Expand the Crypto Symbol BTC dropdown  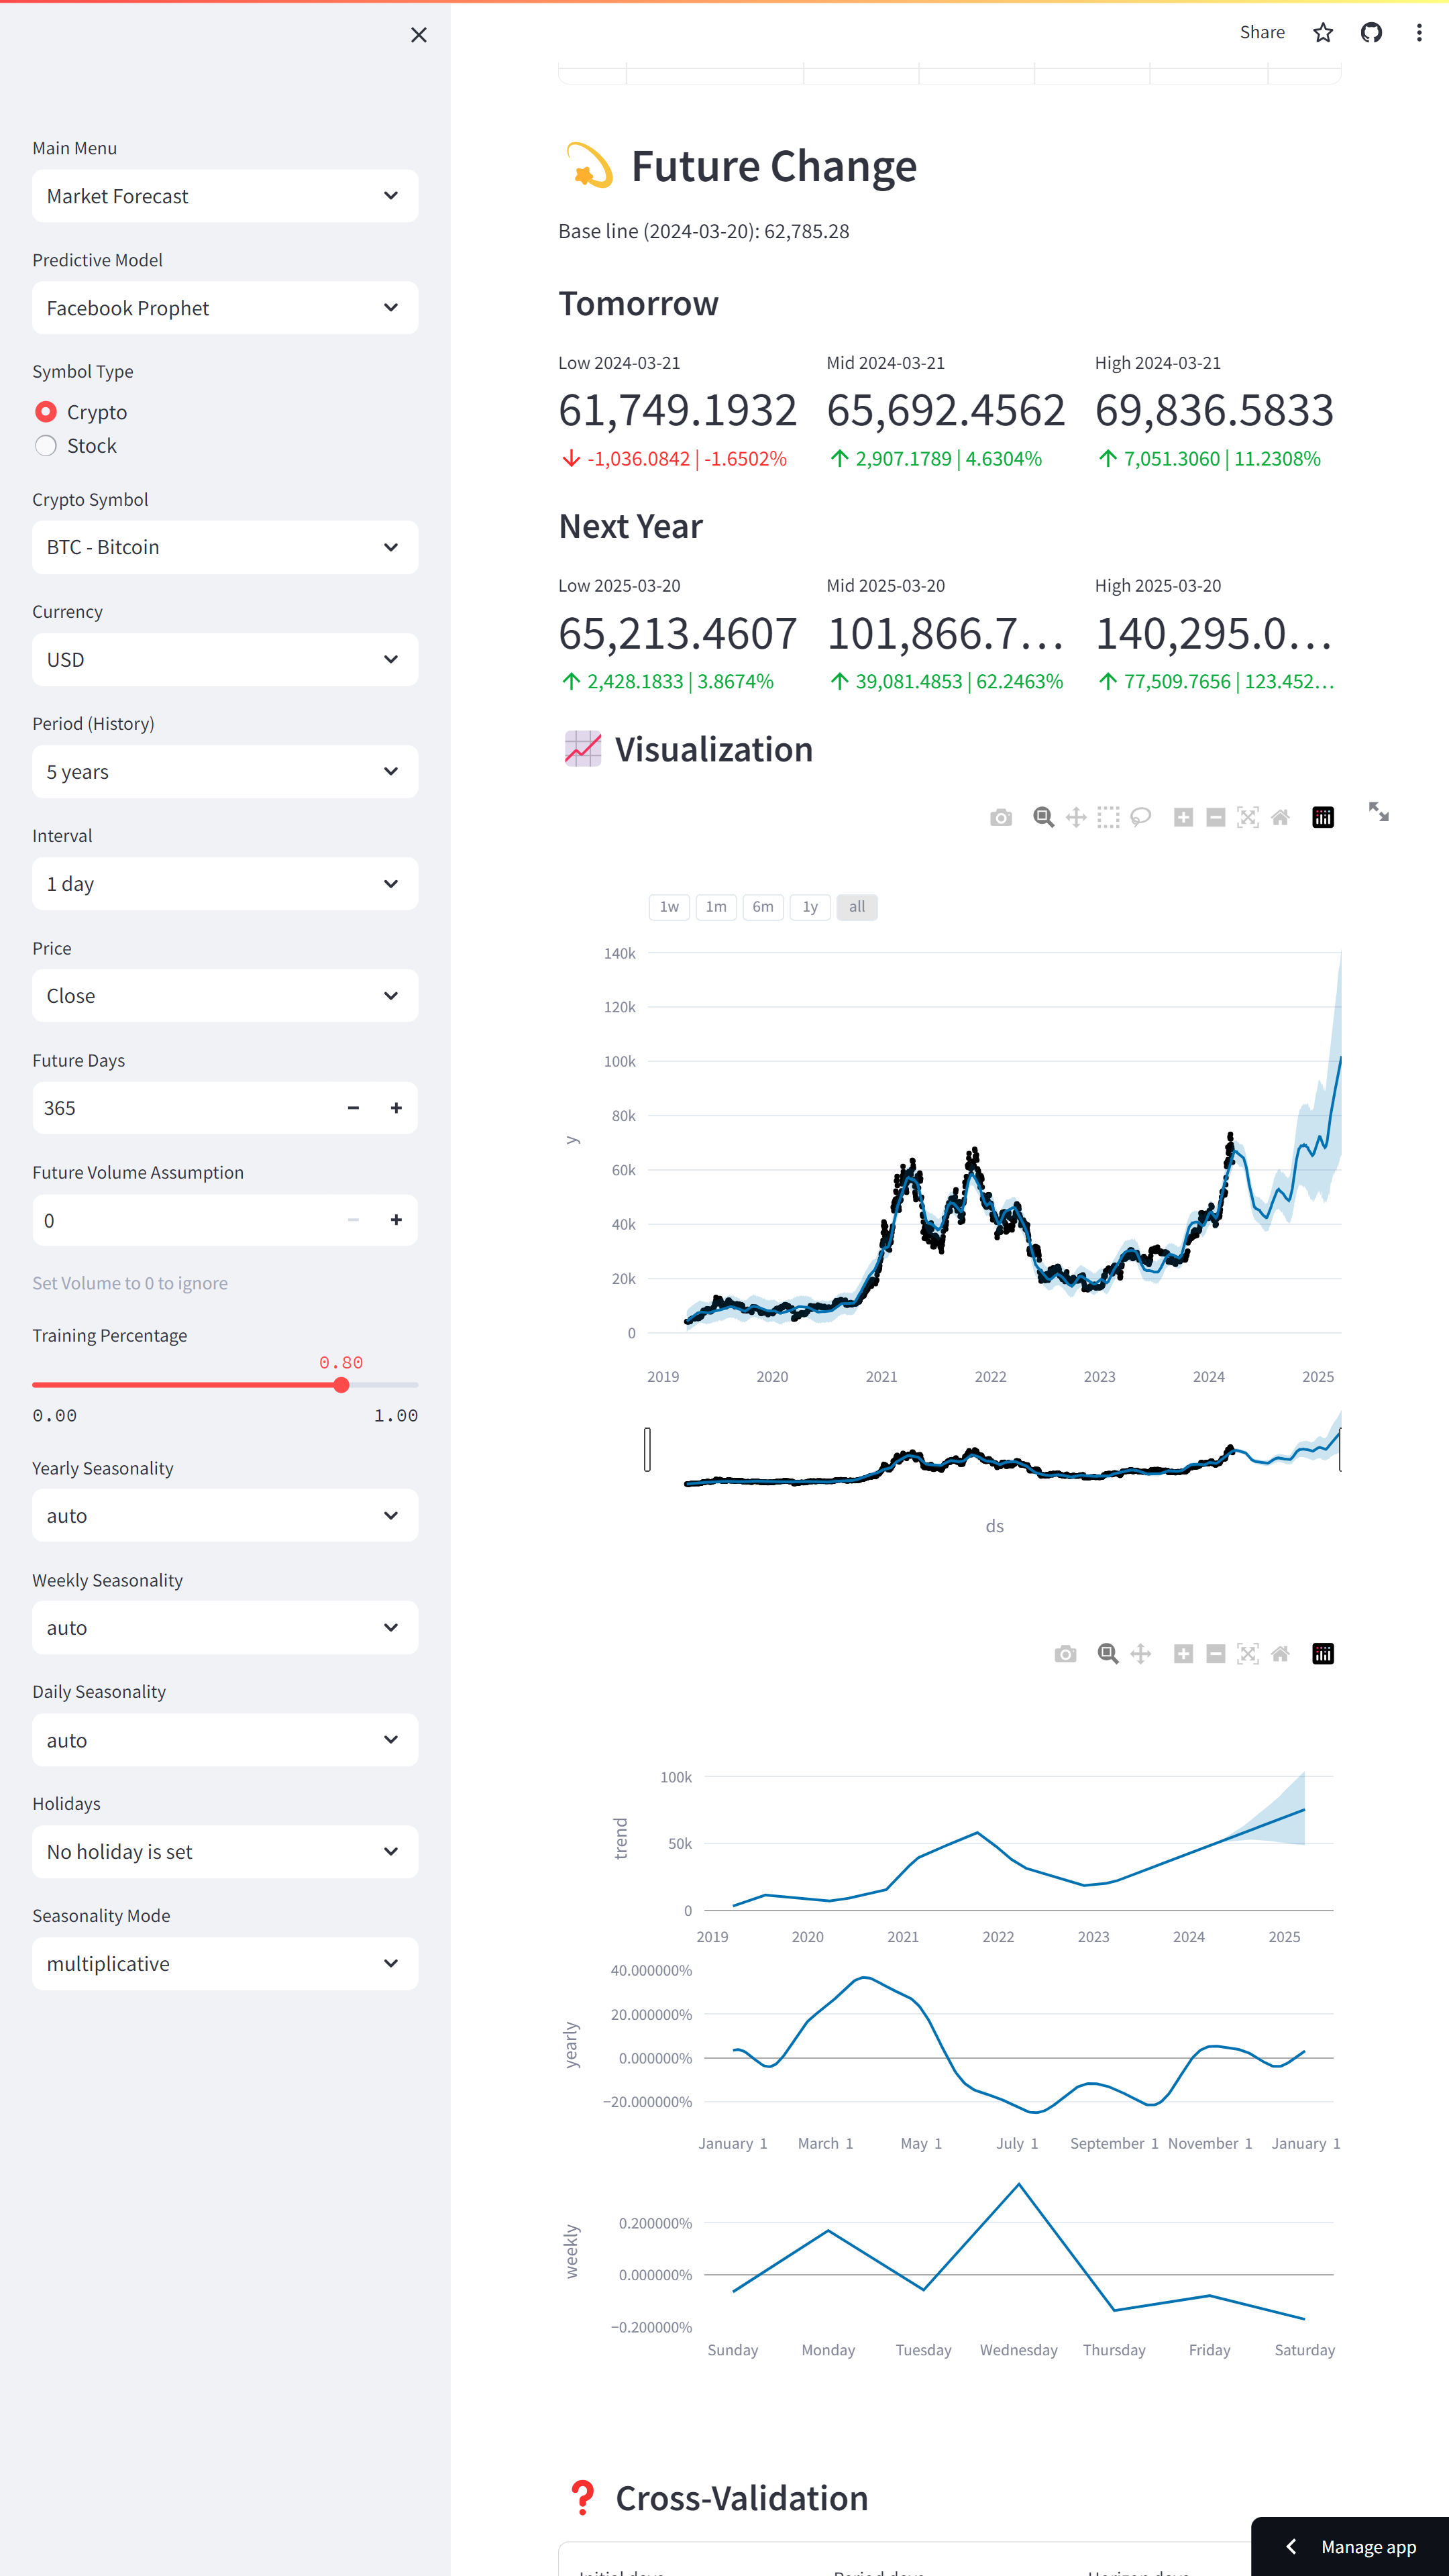tap(225, 547)
